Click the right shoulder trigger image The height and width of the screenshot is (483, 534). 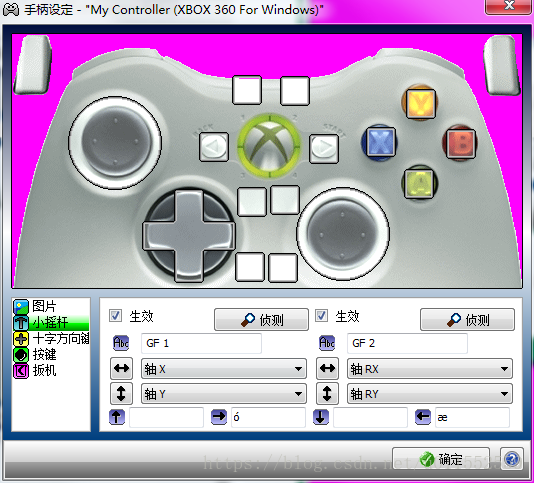click(502, 65)
